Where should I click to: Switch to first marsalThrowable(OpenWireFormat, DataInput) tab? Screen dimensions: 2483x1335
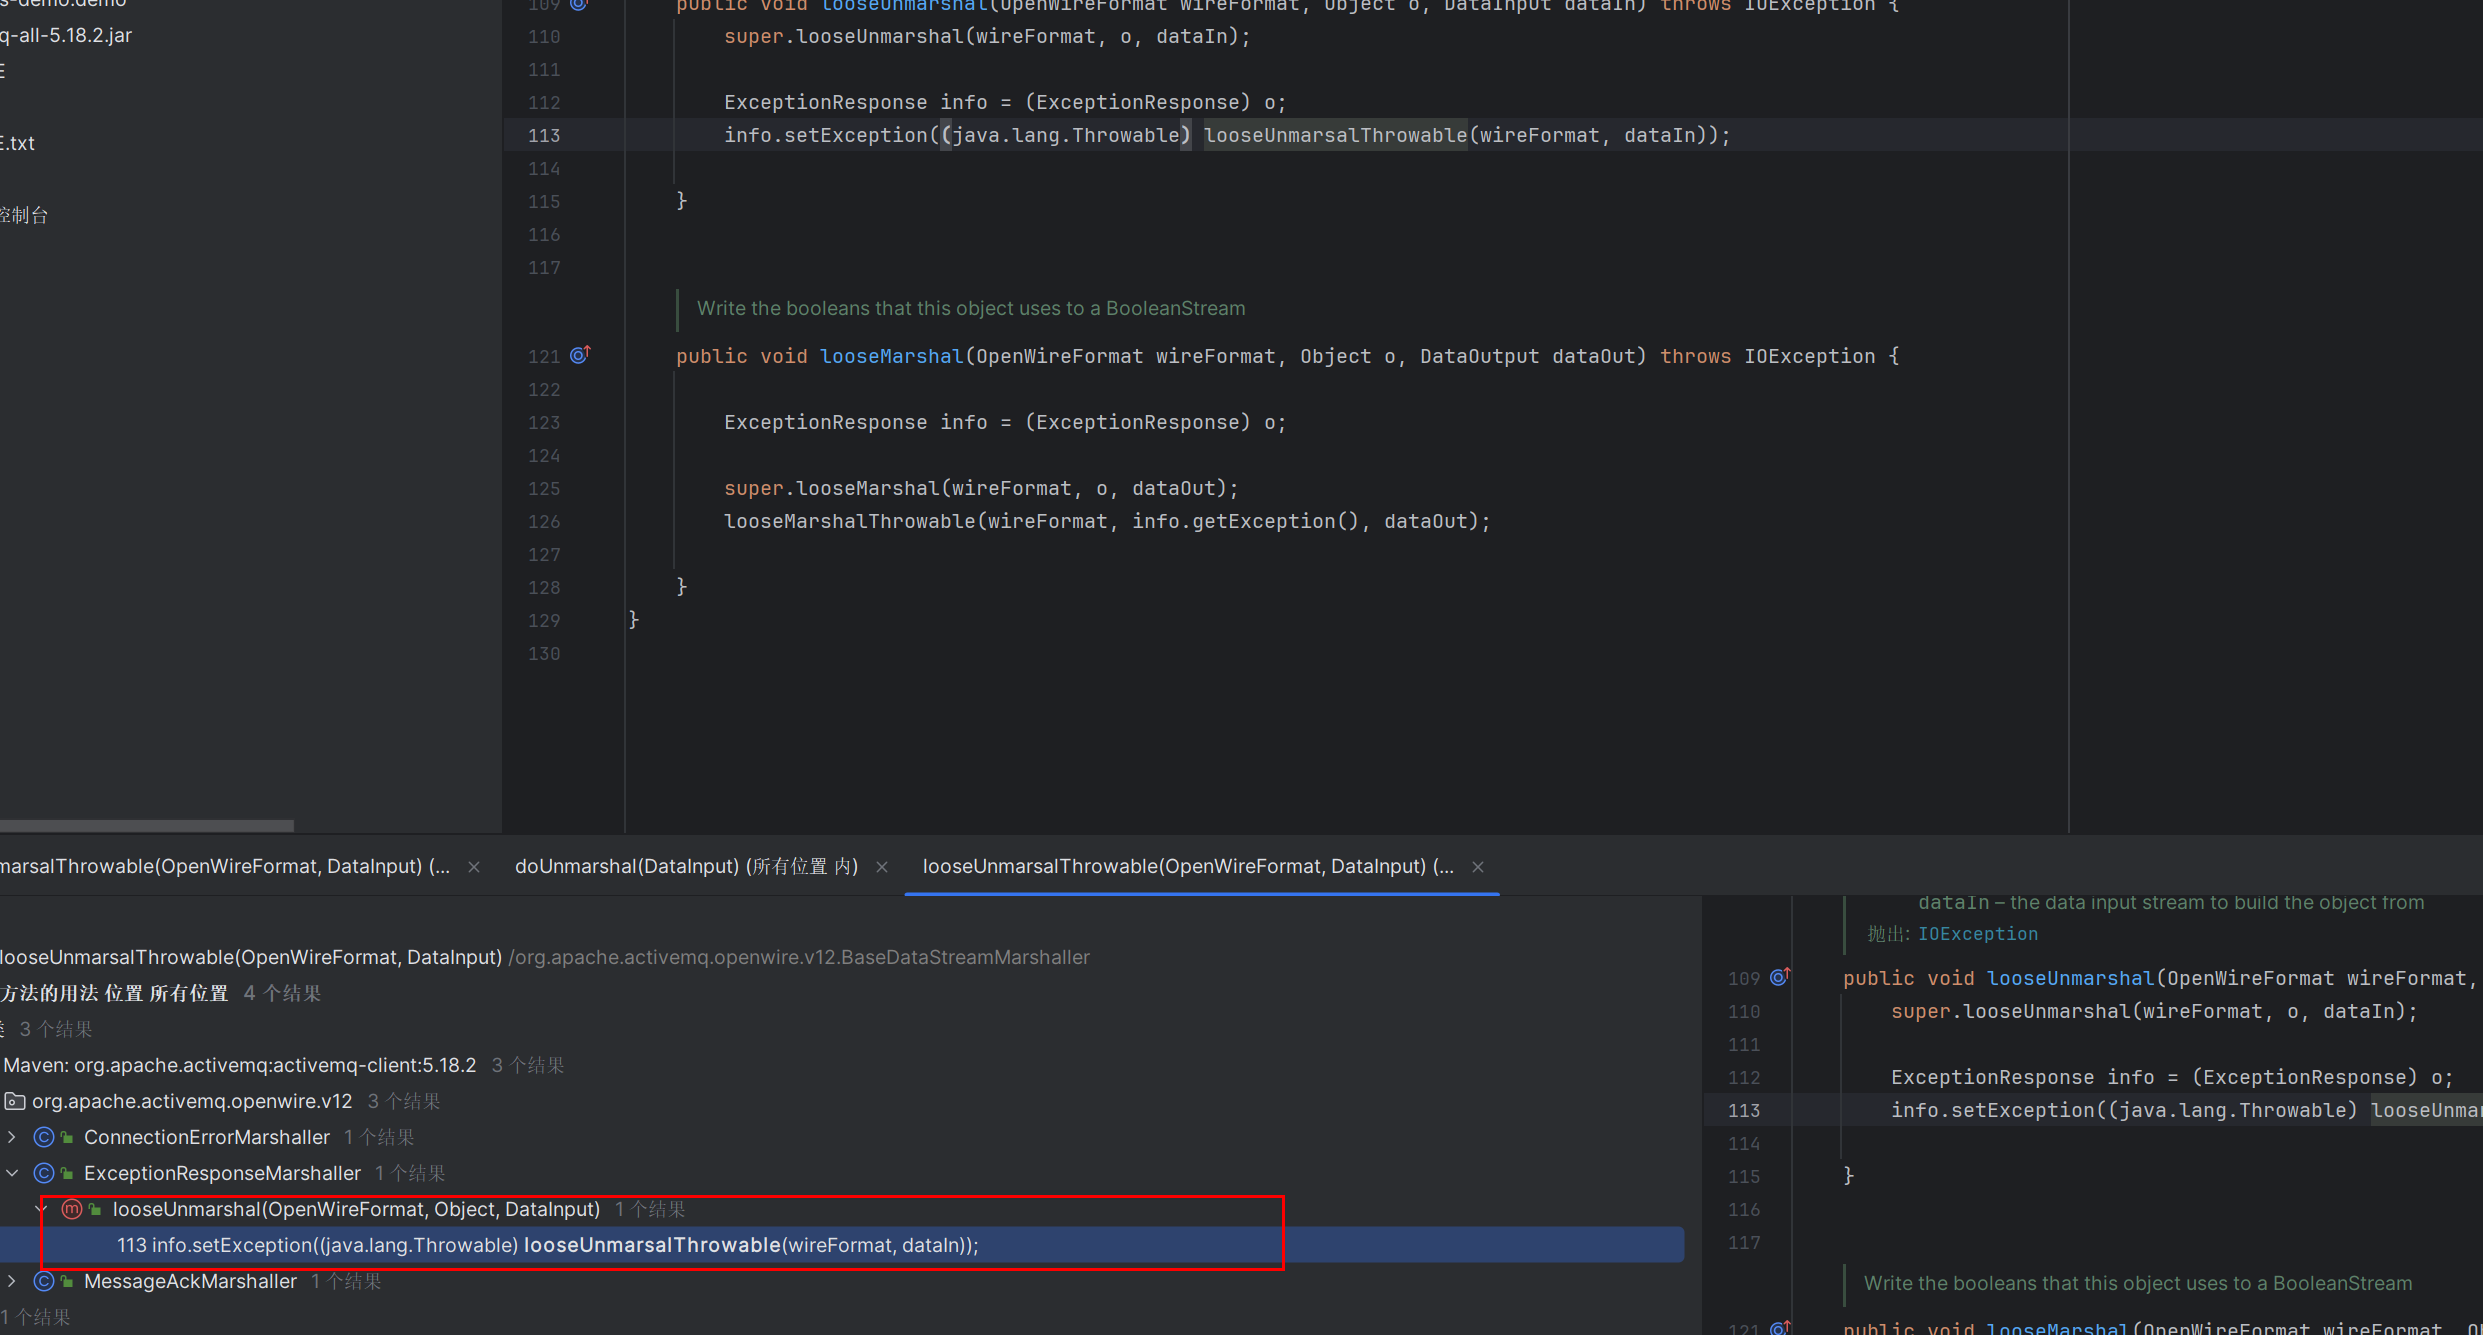tap(225, 867)
